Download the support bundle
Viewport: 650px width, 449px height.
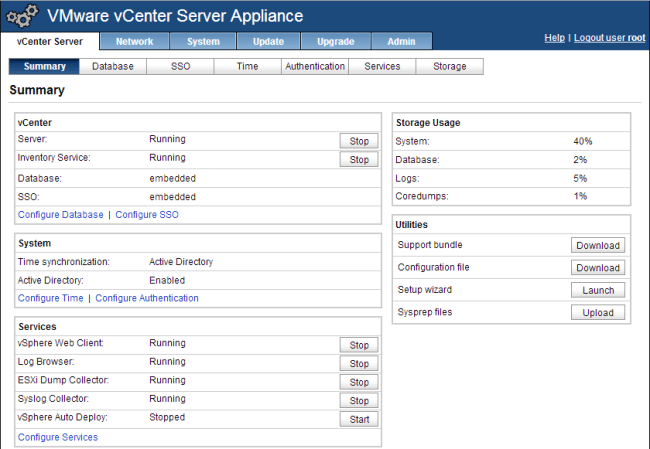pyautogui.click(x=598, y=246)
